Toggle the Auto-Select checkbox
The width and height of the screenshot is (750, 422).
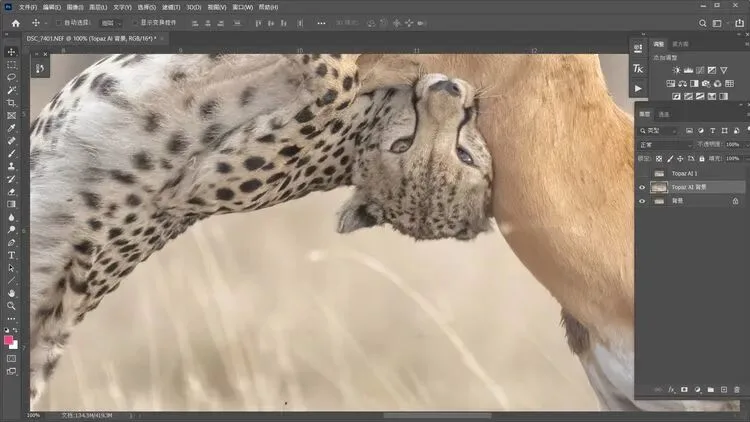[59, 23]
